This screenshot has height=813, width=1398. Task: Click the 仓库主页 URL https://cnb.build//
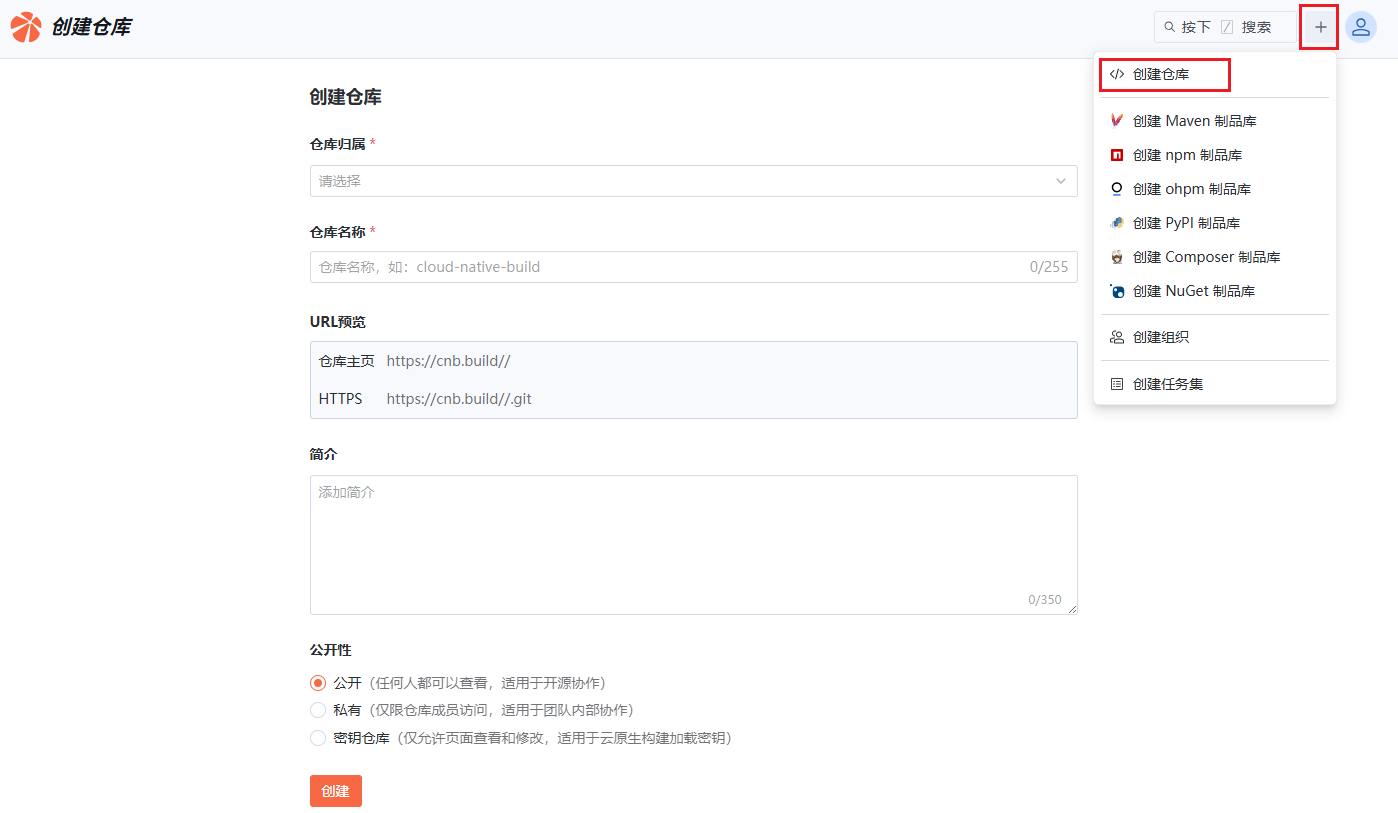point(448,361)
